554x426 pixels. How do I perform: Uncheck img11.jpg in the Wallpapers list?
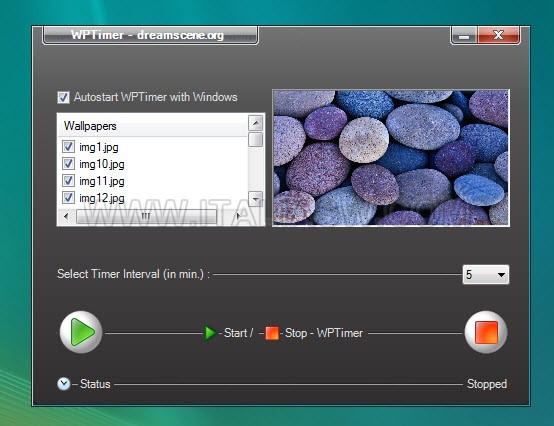click(68, 181)
